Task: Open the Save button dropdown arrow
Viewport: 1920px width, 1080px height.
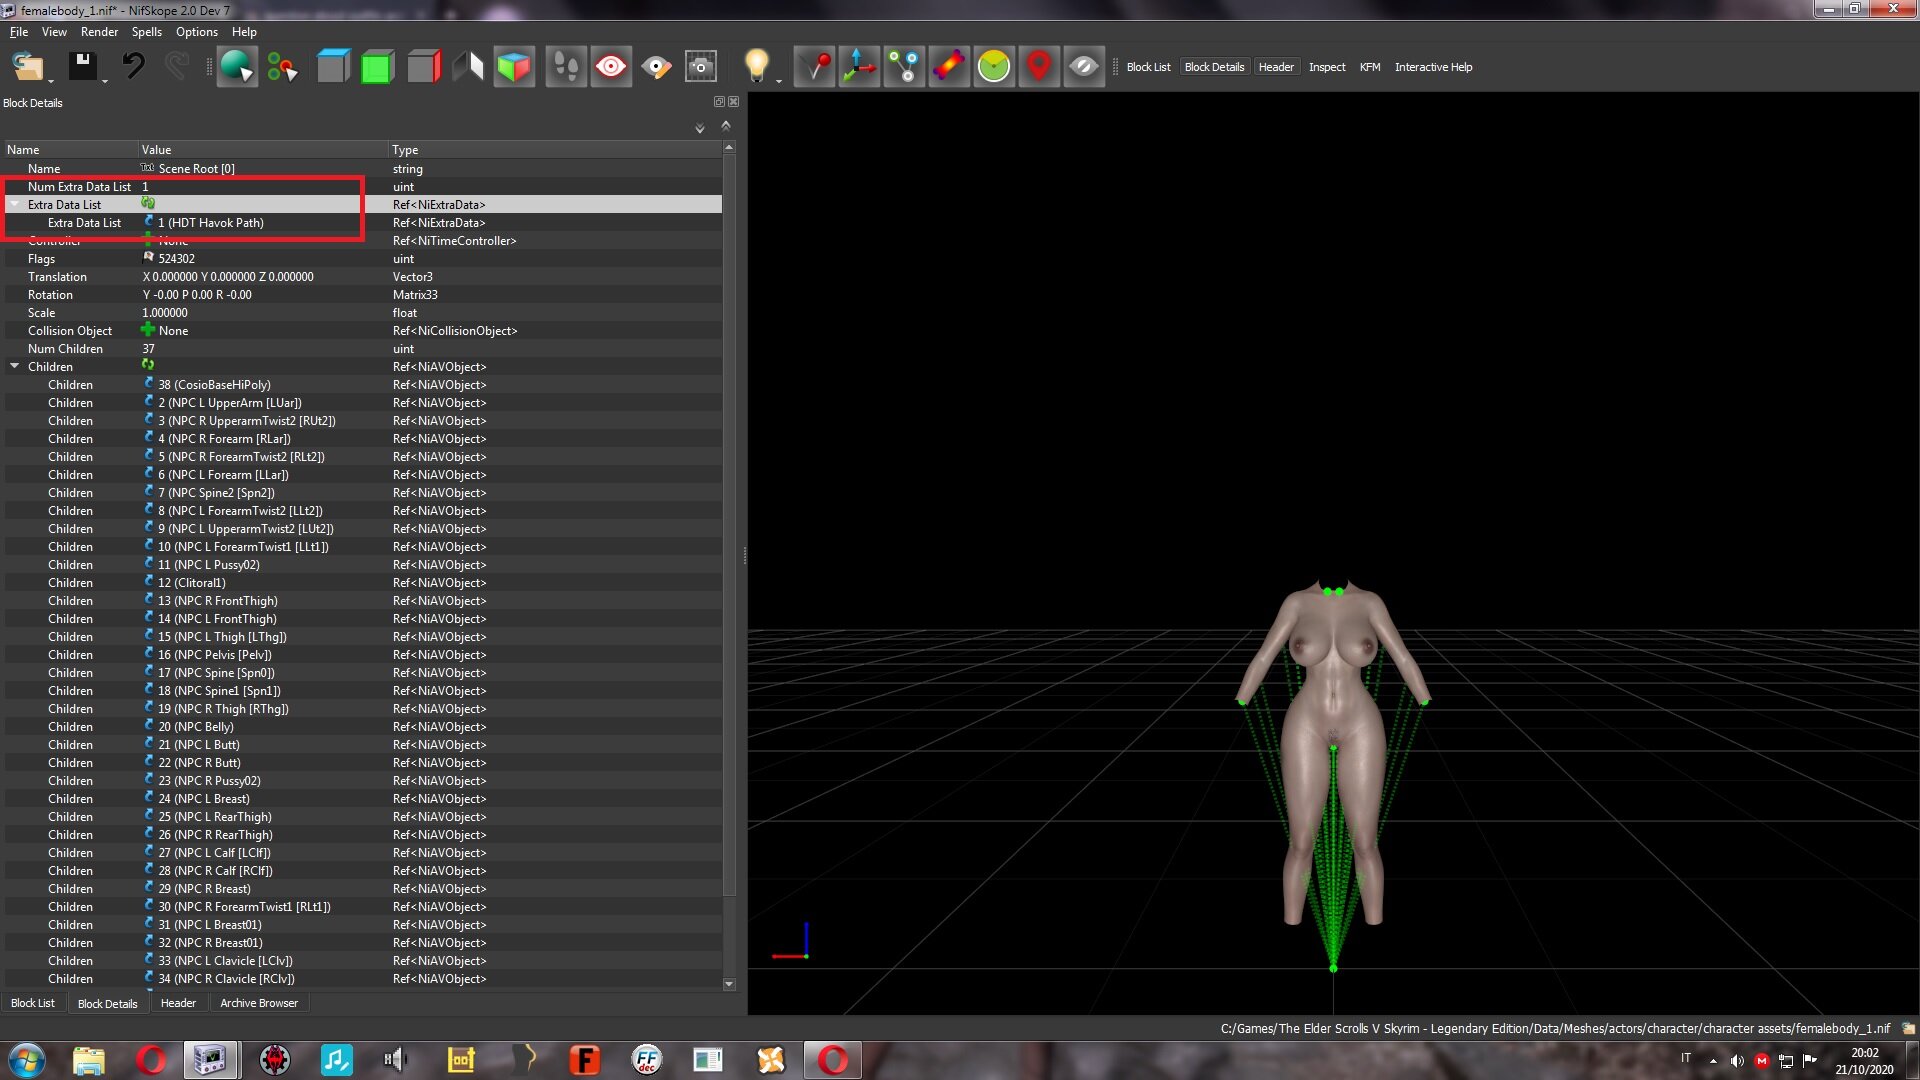Action: click(104, 81)
